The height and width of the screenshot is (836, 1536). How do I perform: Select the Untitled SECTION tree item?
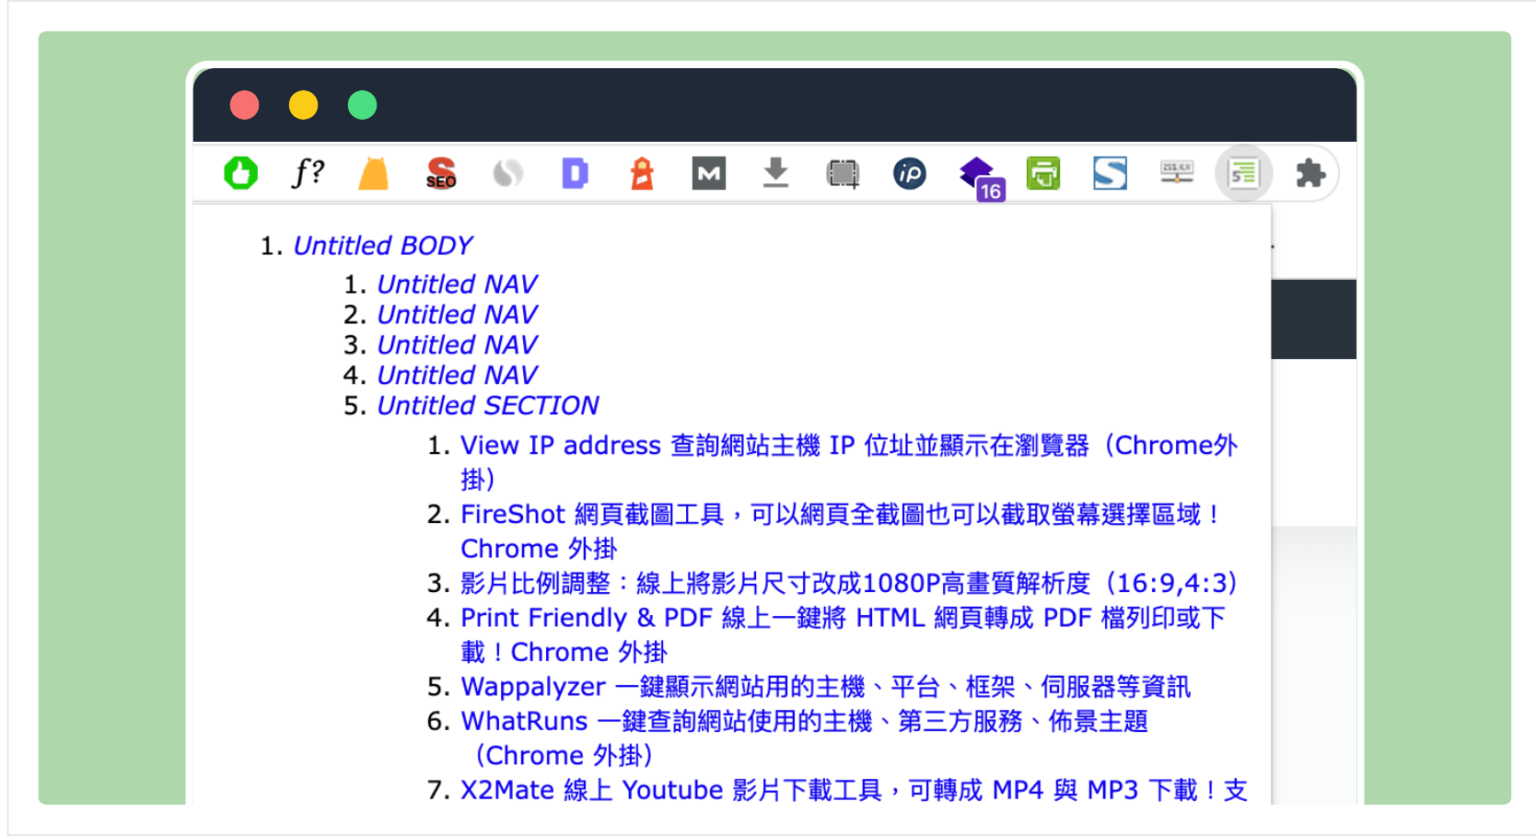487,405
